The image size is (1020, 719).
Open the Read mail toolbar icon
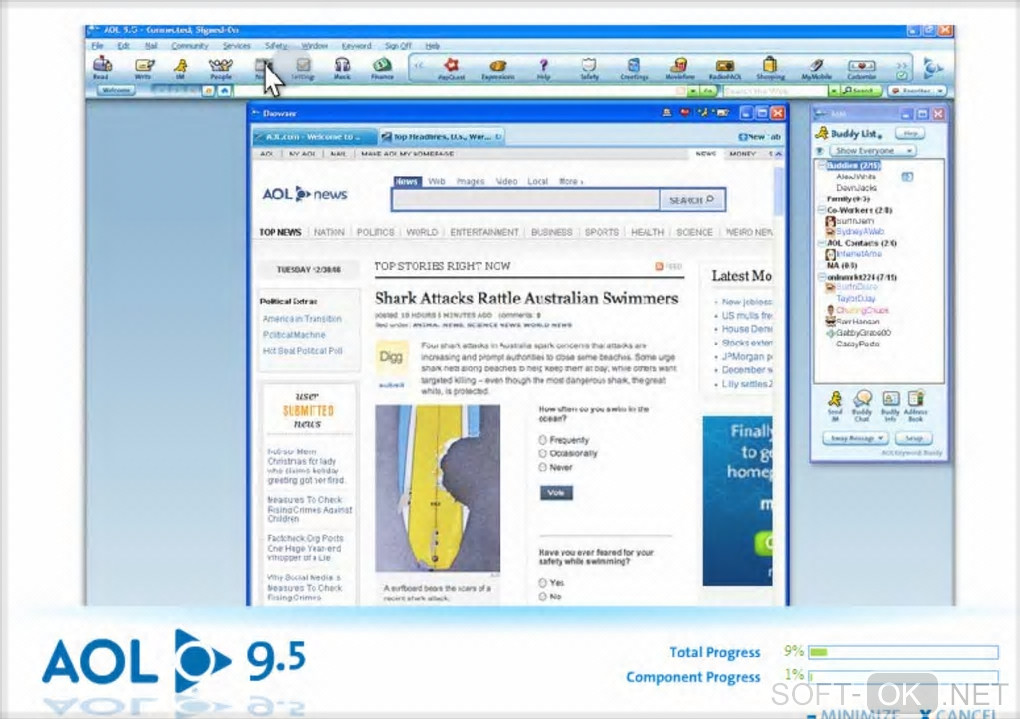tap(101, 67)
